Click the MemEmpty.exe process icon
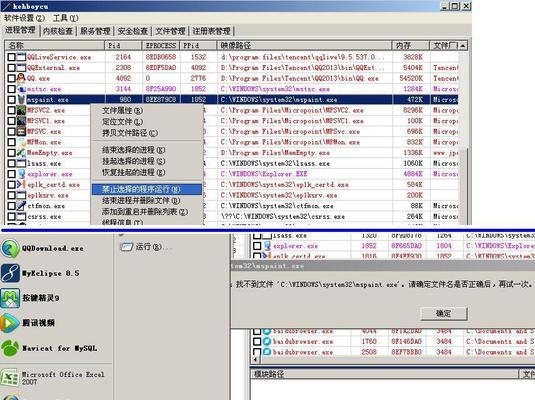Screen dimensions: 535x400 point(21,153)
